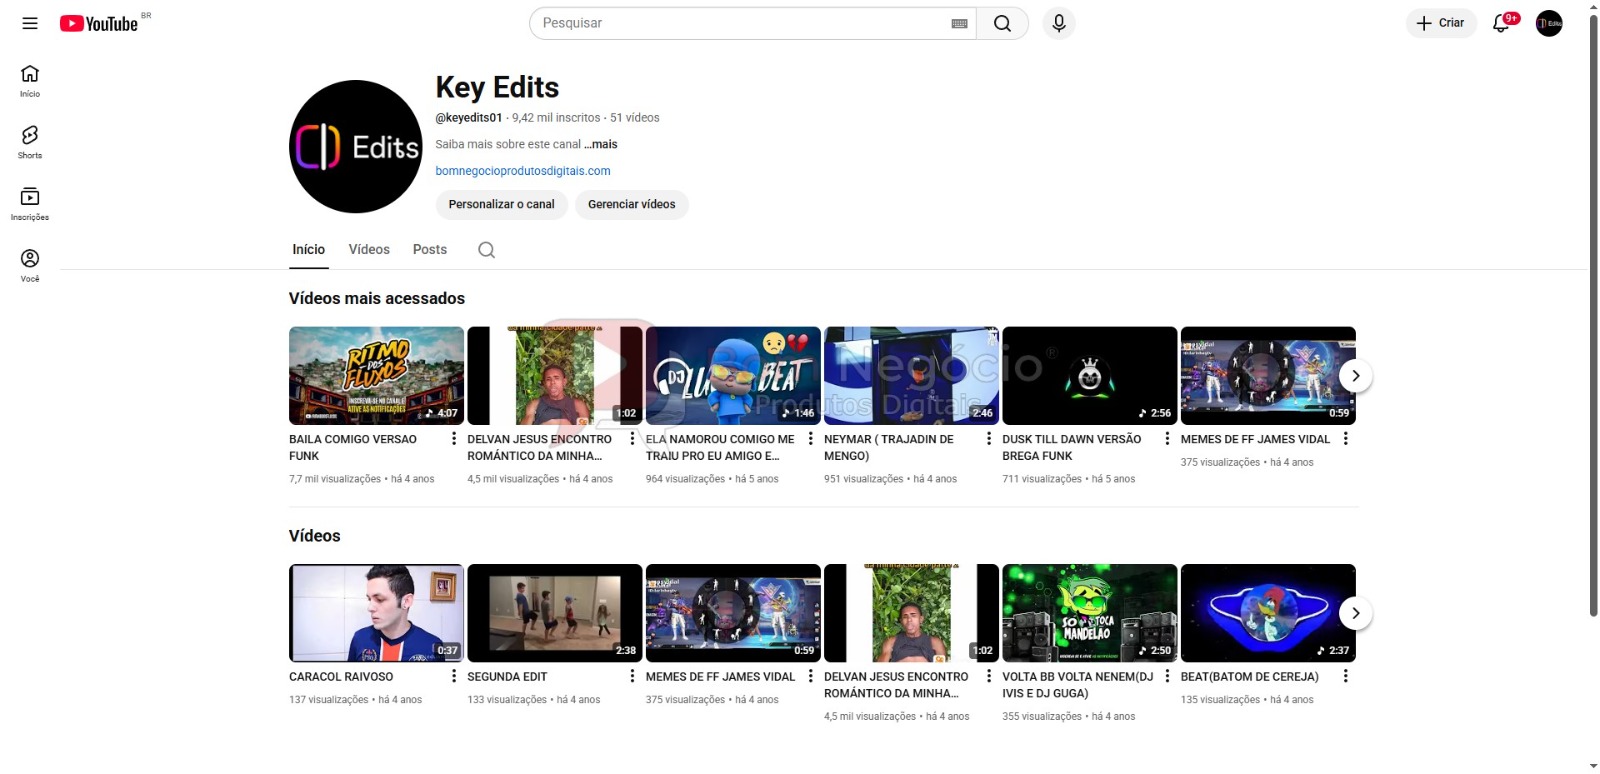
Task: Click Personalizar o canal button
Action: [x=501, y=204]
